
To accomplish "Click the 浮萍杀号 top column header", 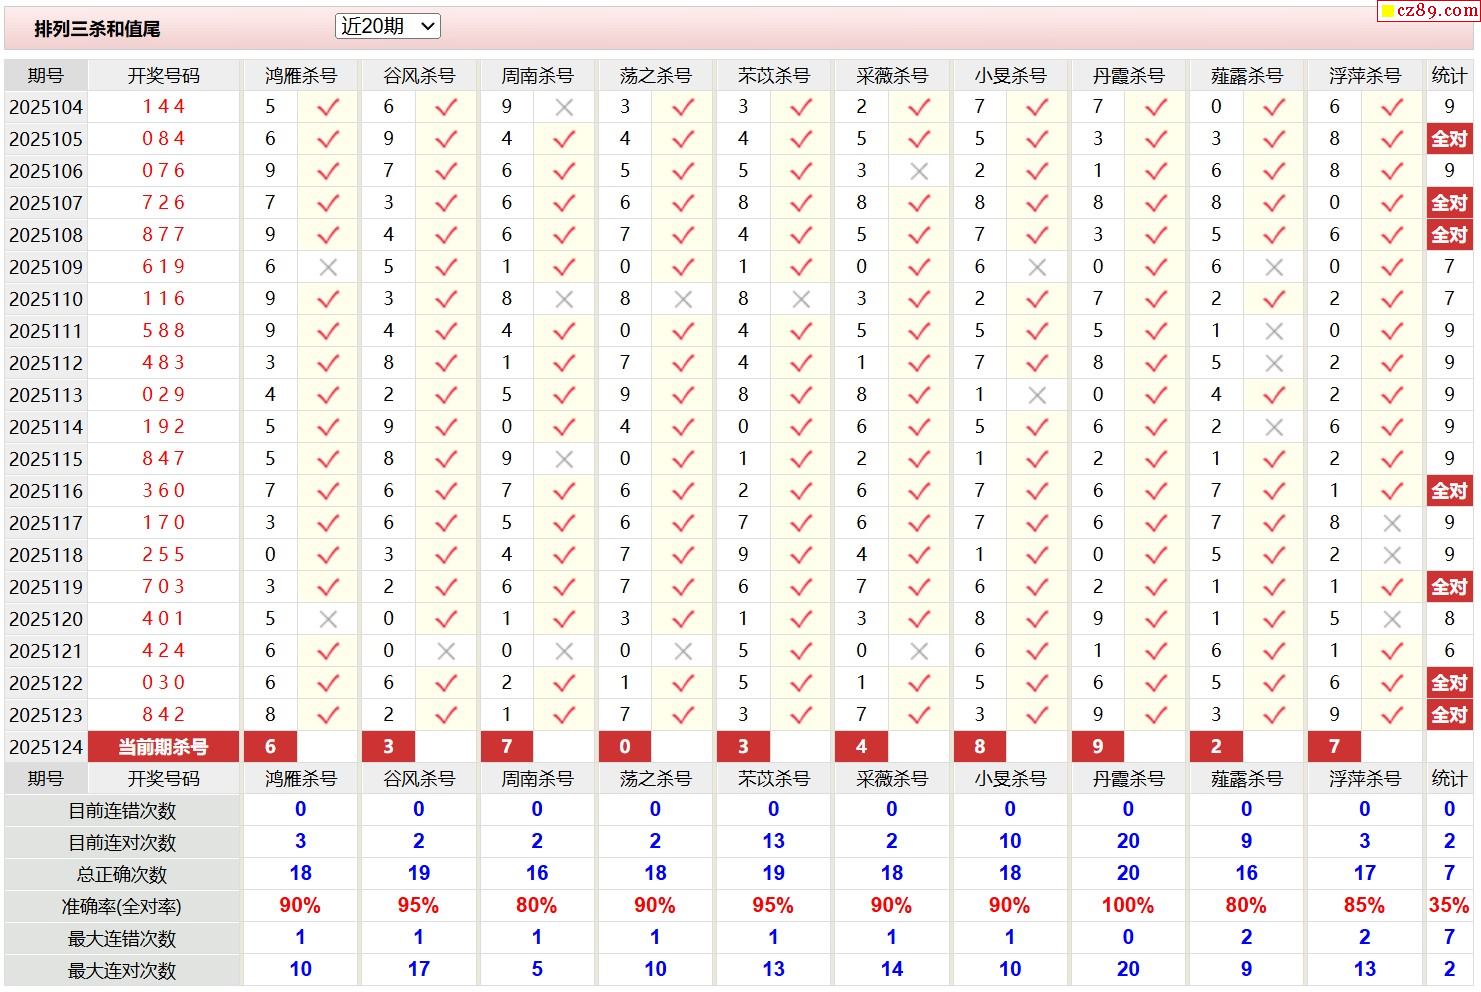I will (x=1365, y=76).
